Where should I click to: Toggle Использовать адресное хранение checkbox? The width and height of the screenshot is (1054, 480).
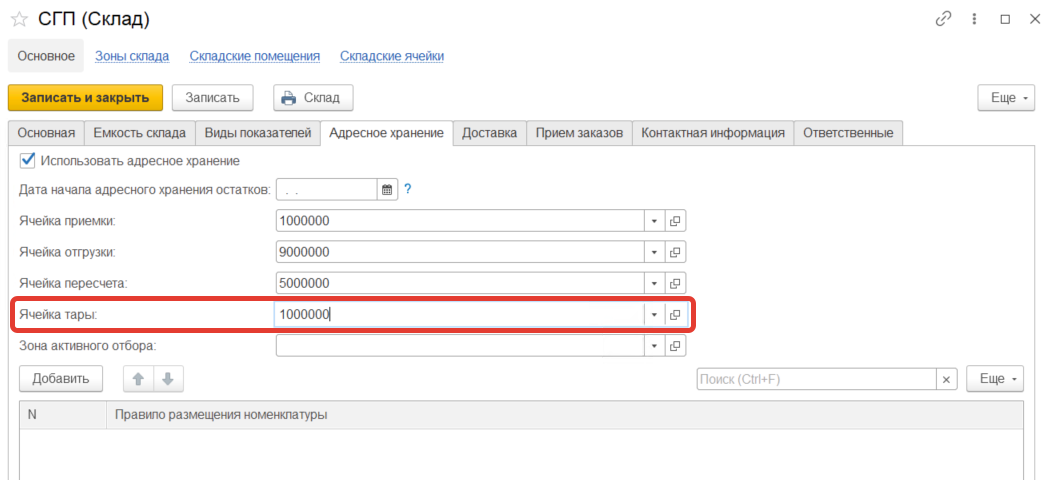pyautogui.click(x=28, y=160)
